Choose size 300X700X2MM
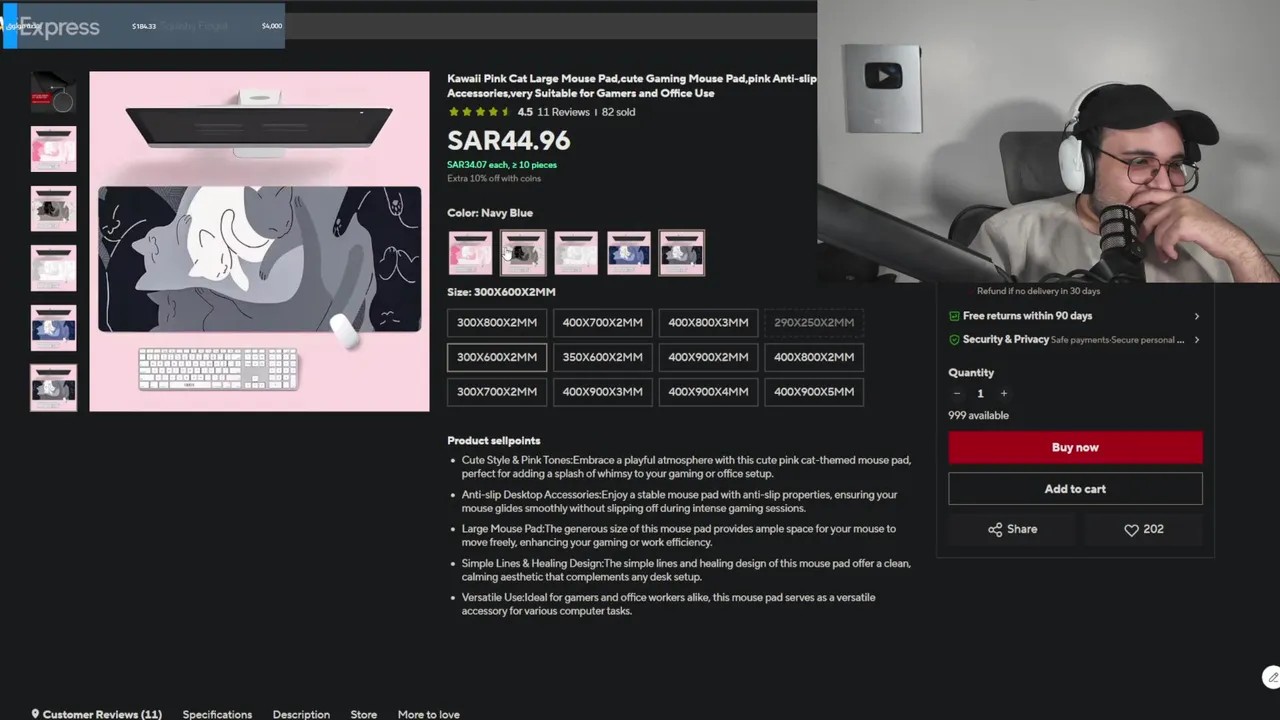The height and width of the screenshot is (720, 1280). point(497,392)
